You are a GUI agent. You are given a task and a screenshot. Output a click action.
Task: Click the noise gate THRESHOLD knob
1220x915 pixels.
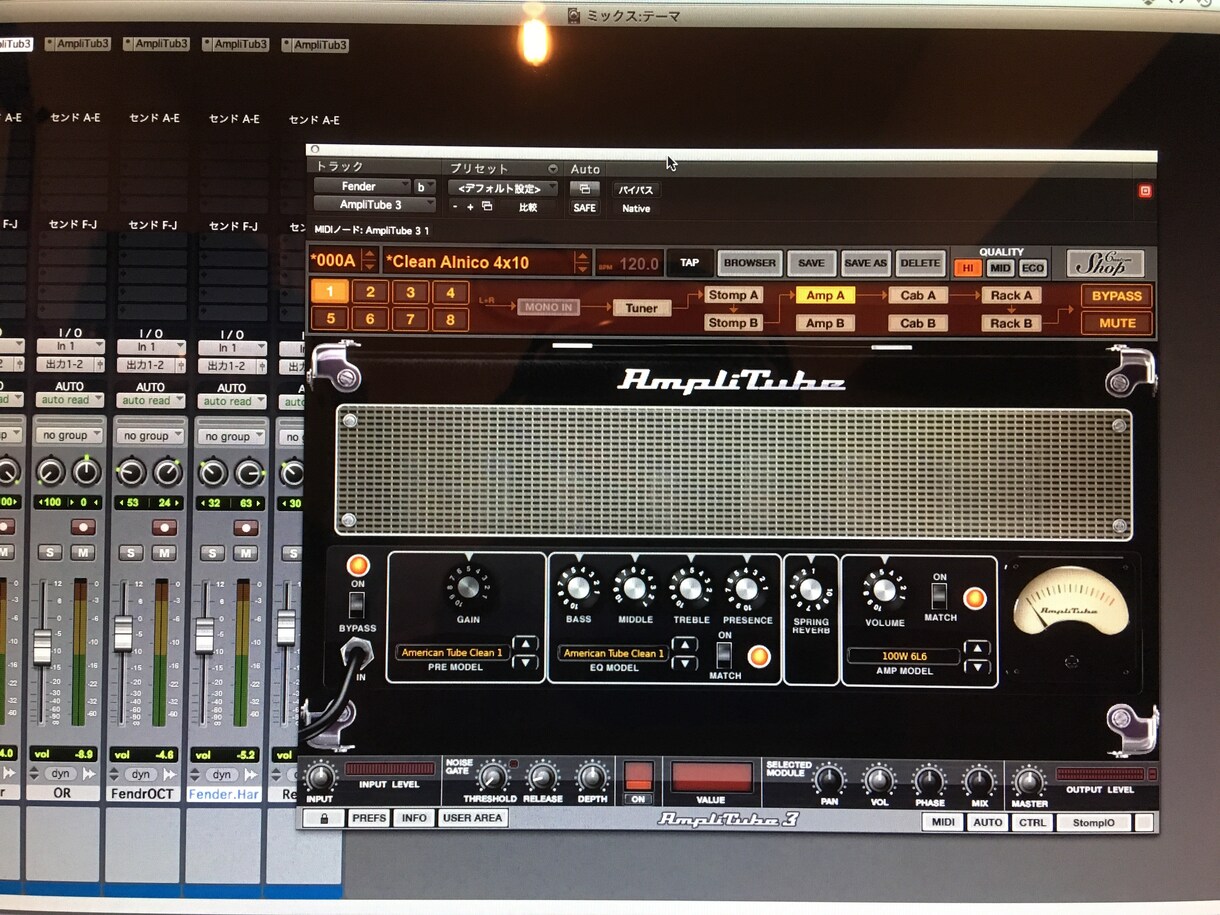coord(491,777)
